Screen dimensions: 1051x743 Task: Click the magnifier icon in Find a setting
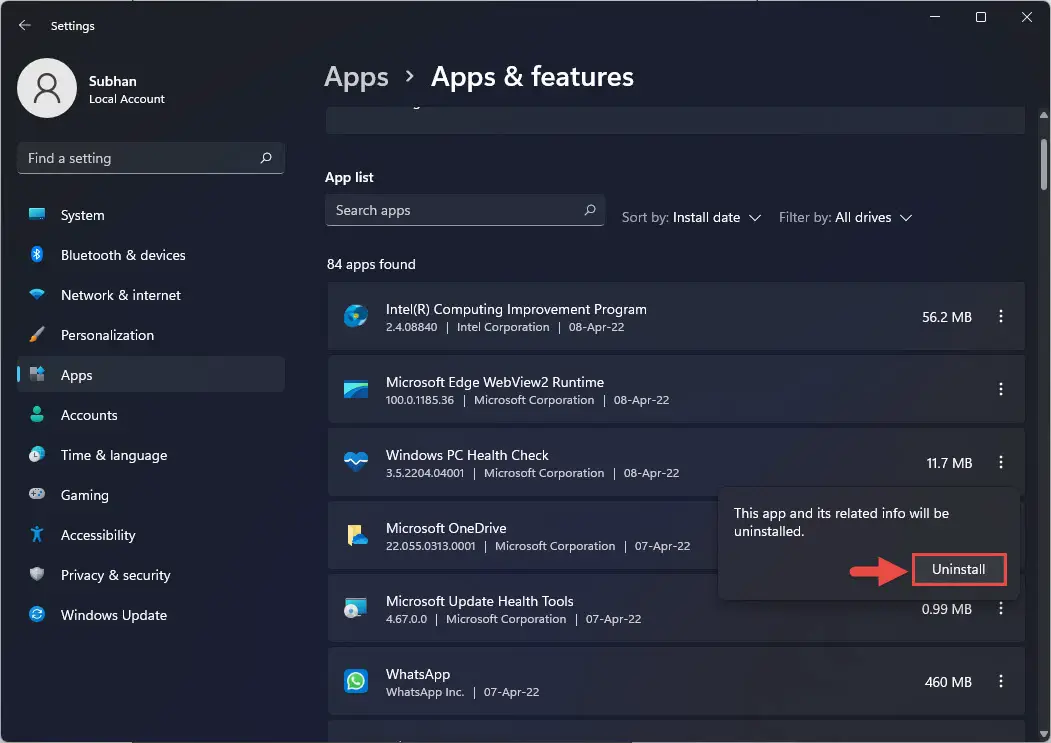pyautogui.click(x=266, y=158)
